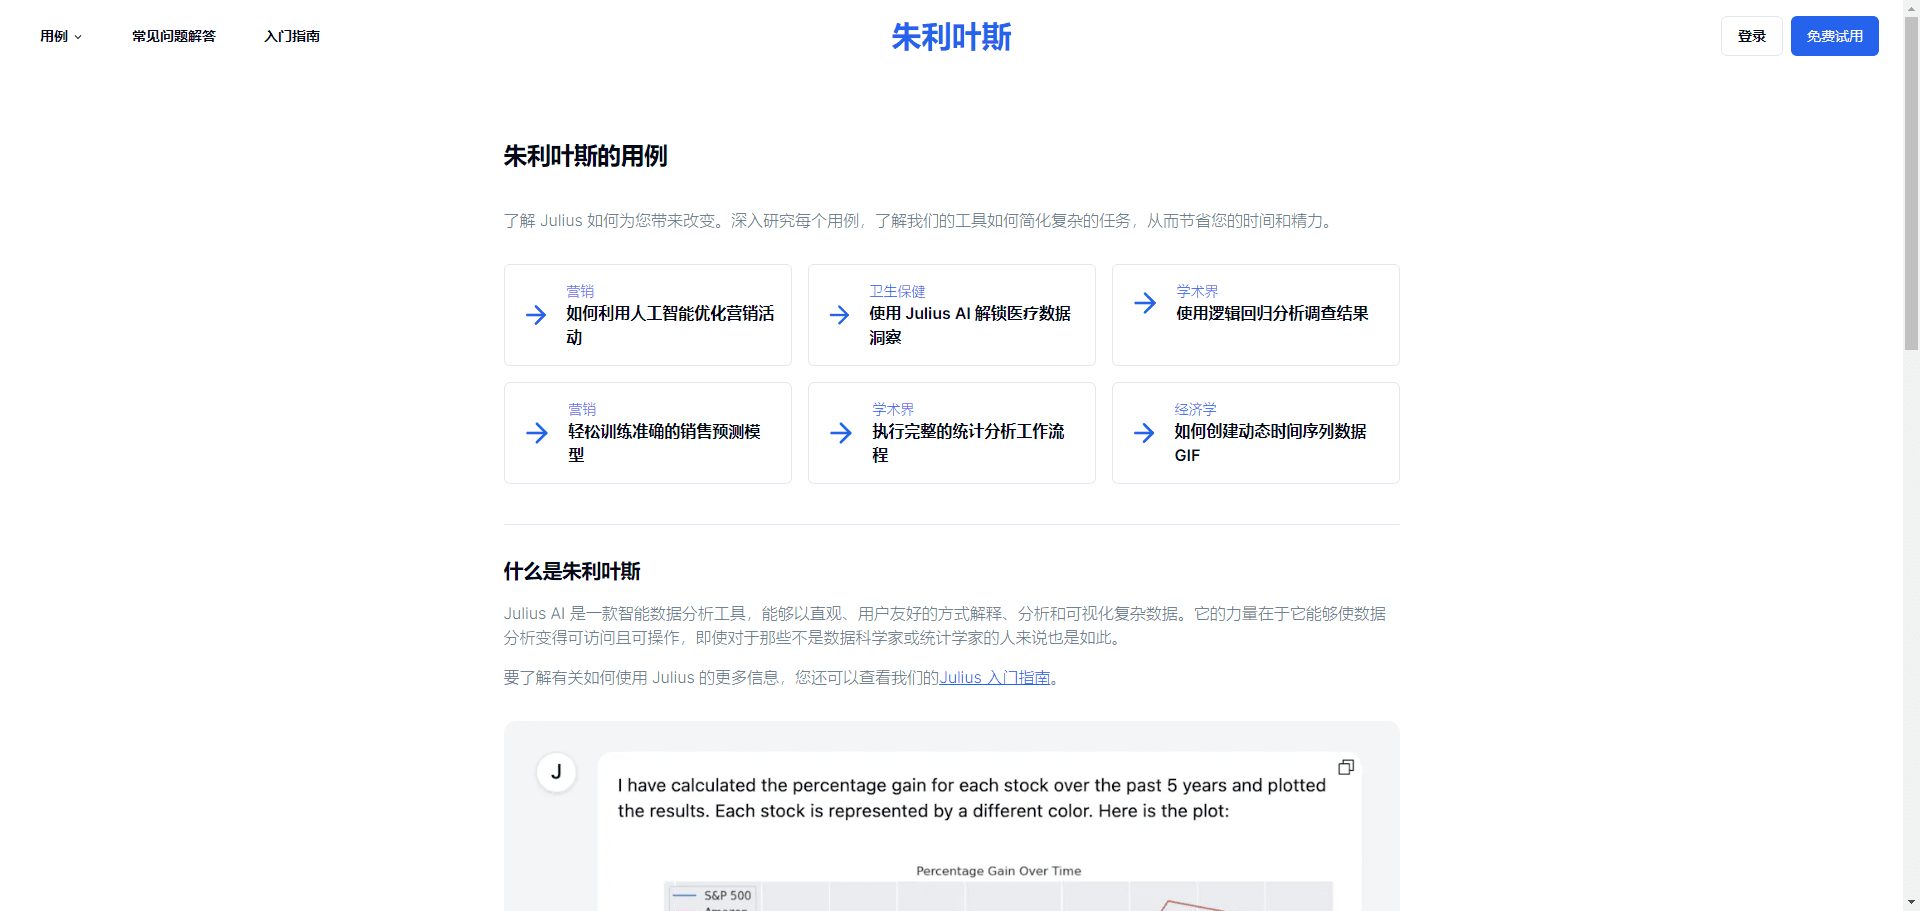Click the 学术界 label above 使用逻辑回归分析调查结果
The height and width of the screenshot is (911, 1920).
click(x=1197, y=291)
